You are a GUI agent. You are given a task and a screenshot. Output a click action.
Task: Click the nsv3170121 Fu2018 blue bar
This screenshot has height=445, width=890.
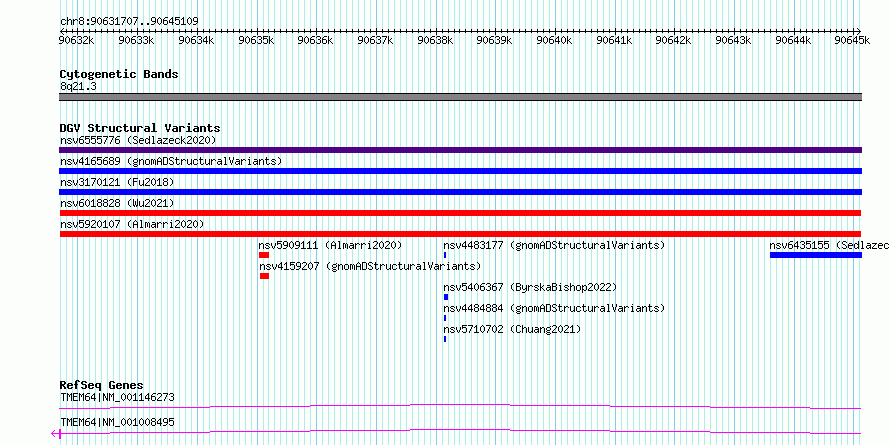click(460, 192)
